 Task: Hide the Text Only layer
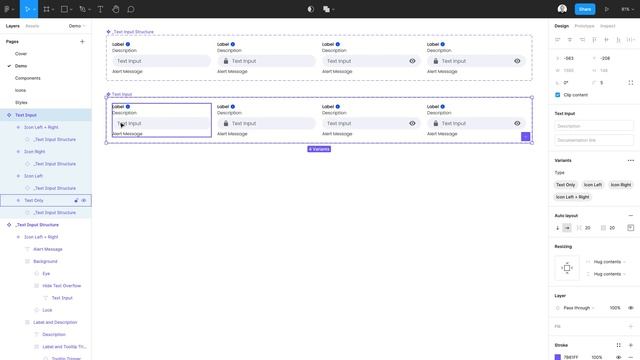click(x=84, y=200)
